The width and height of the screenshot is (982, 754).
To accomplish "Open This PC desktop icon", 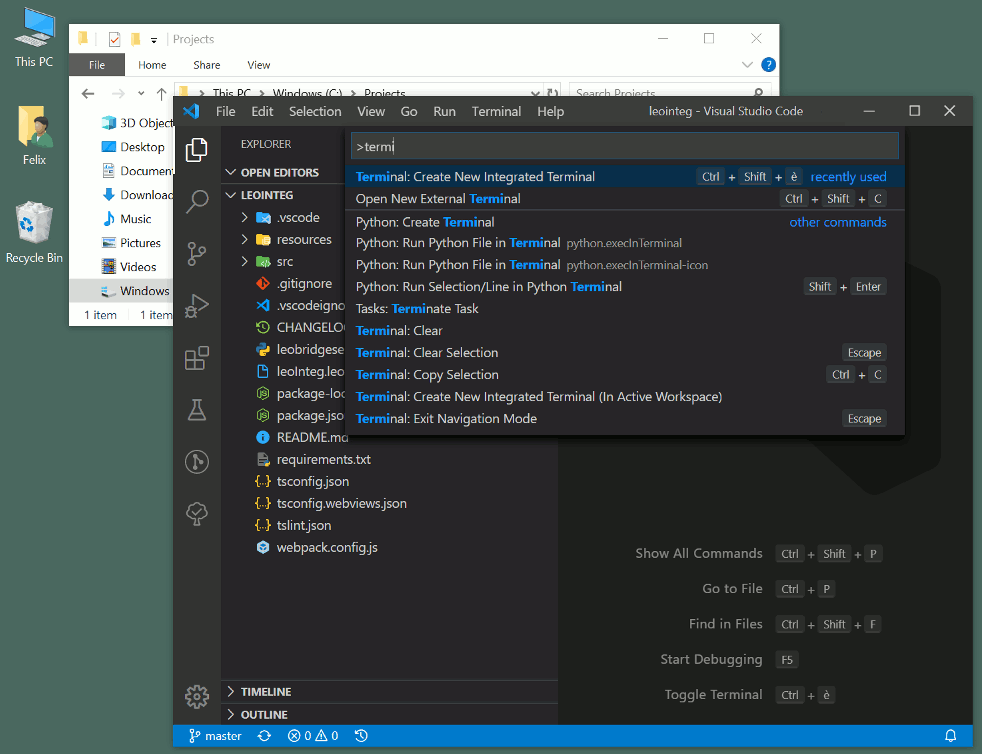I will pos(34,38).
